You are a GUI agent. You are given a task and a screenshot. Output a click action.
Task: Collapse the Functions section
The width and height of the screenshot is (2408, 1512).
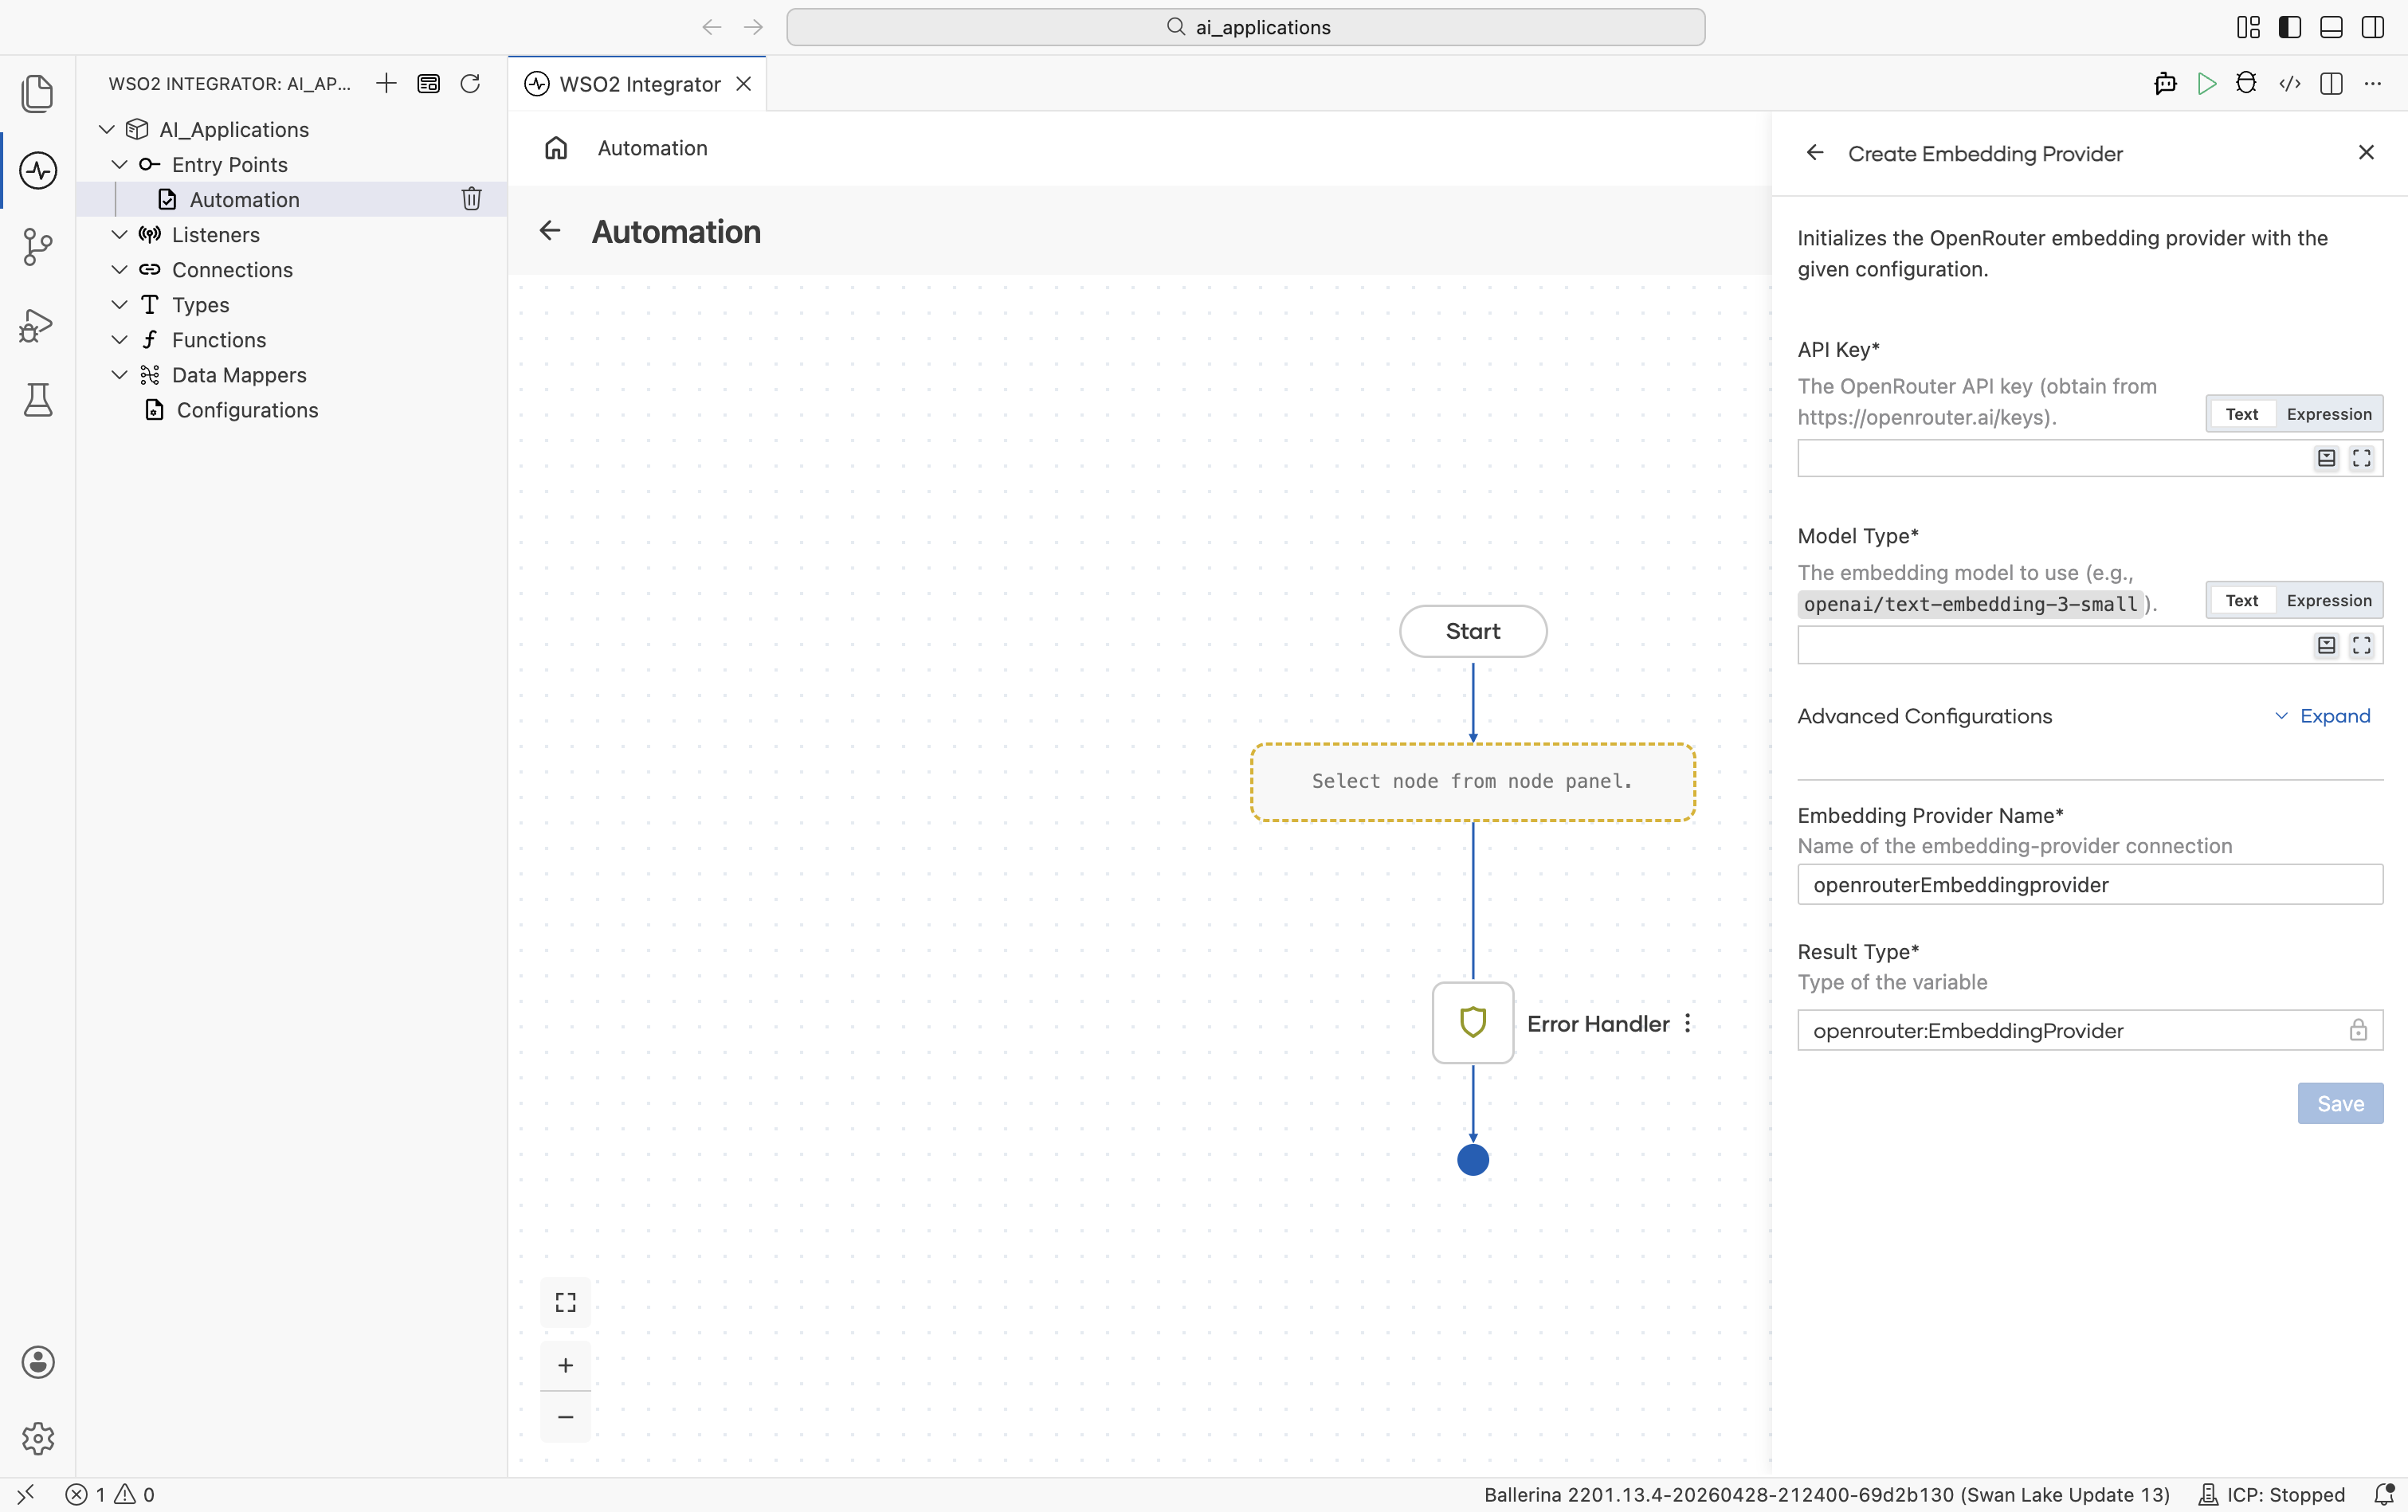pos(119,339)
